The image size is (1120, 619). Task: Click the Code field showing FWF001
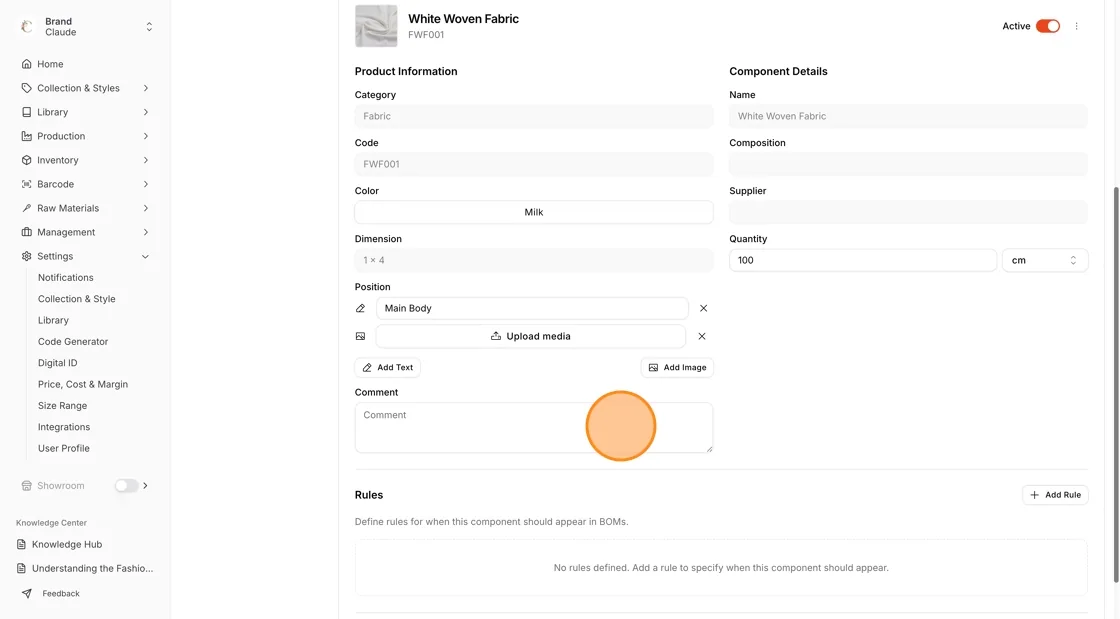click(x=534, y=164)
